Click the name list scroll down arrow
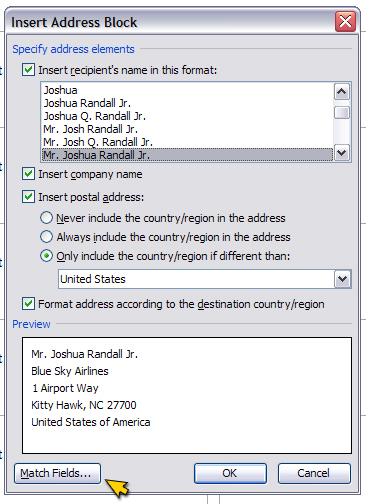This screenshot has width=366, height=504. [342, 153]
